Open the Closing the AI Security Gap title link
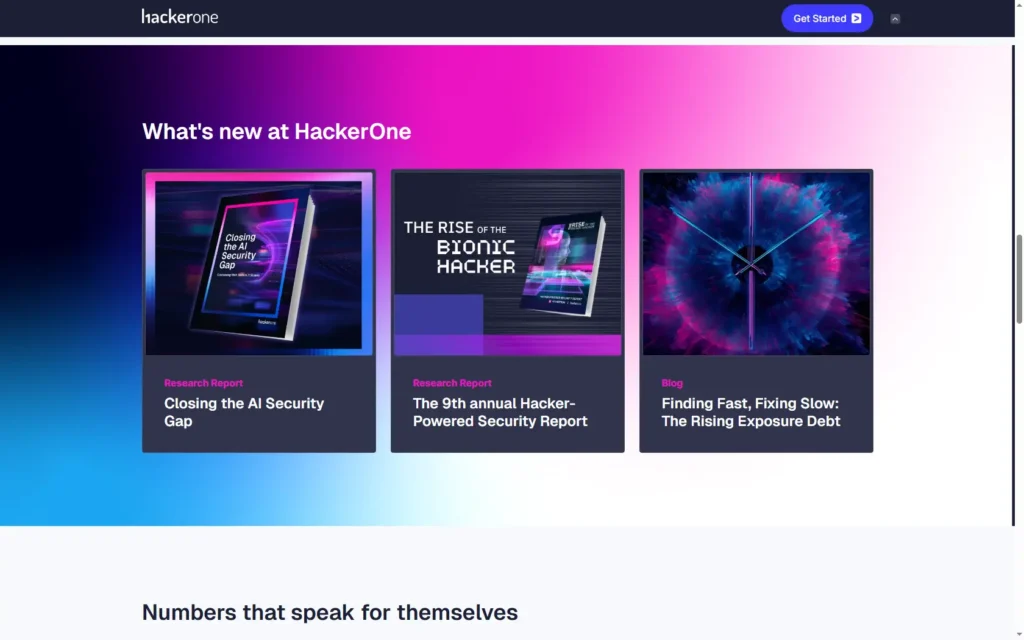This screenshot has height=640, width=1024. click(x=244, y=412)
